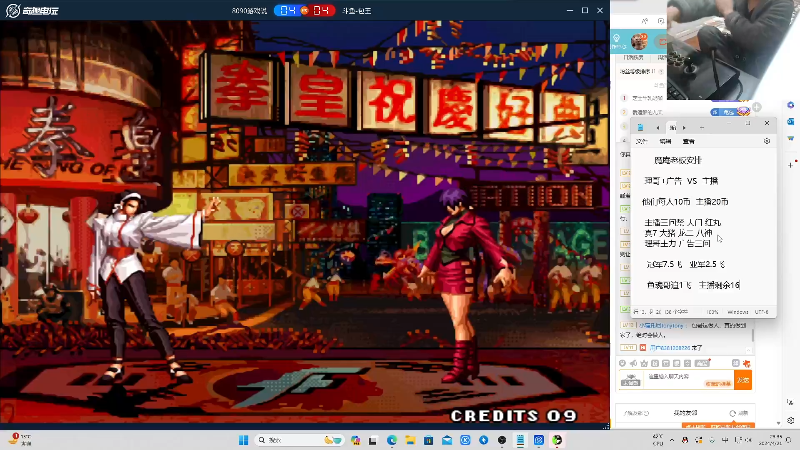Minimize the game emulator window
800x450 pixels.
[x=570, y=10]
